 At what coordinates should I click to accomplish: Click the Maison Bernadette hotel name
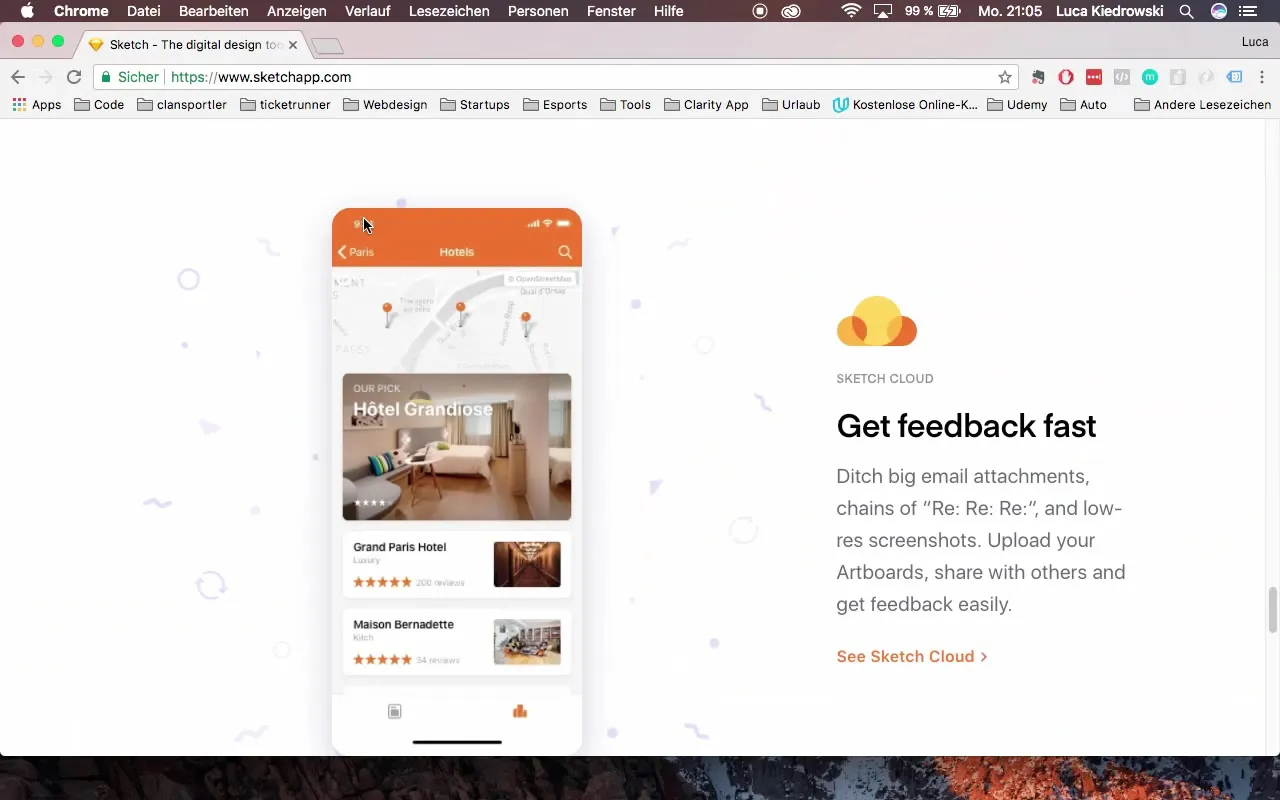403,624
